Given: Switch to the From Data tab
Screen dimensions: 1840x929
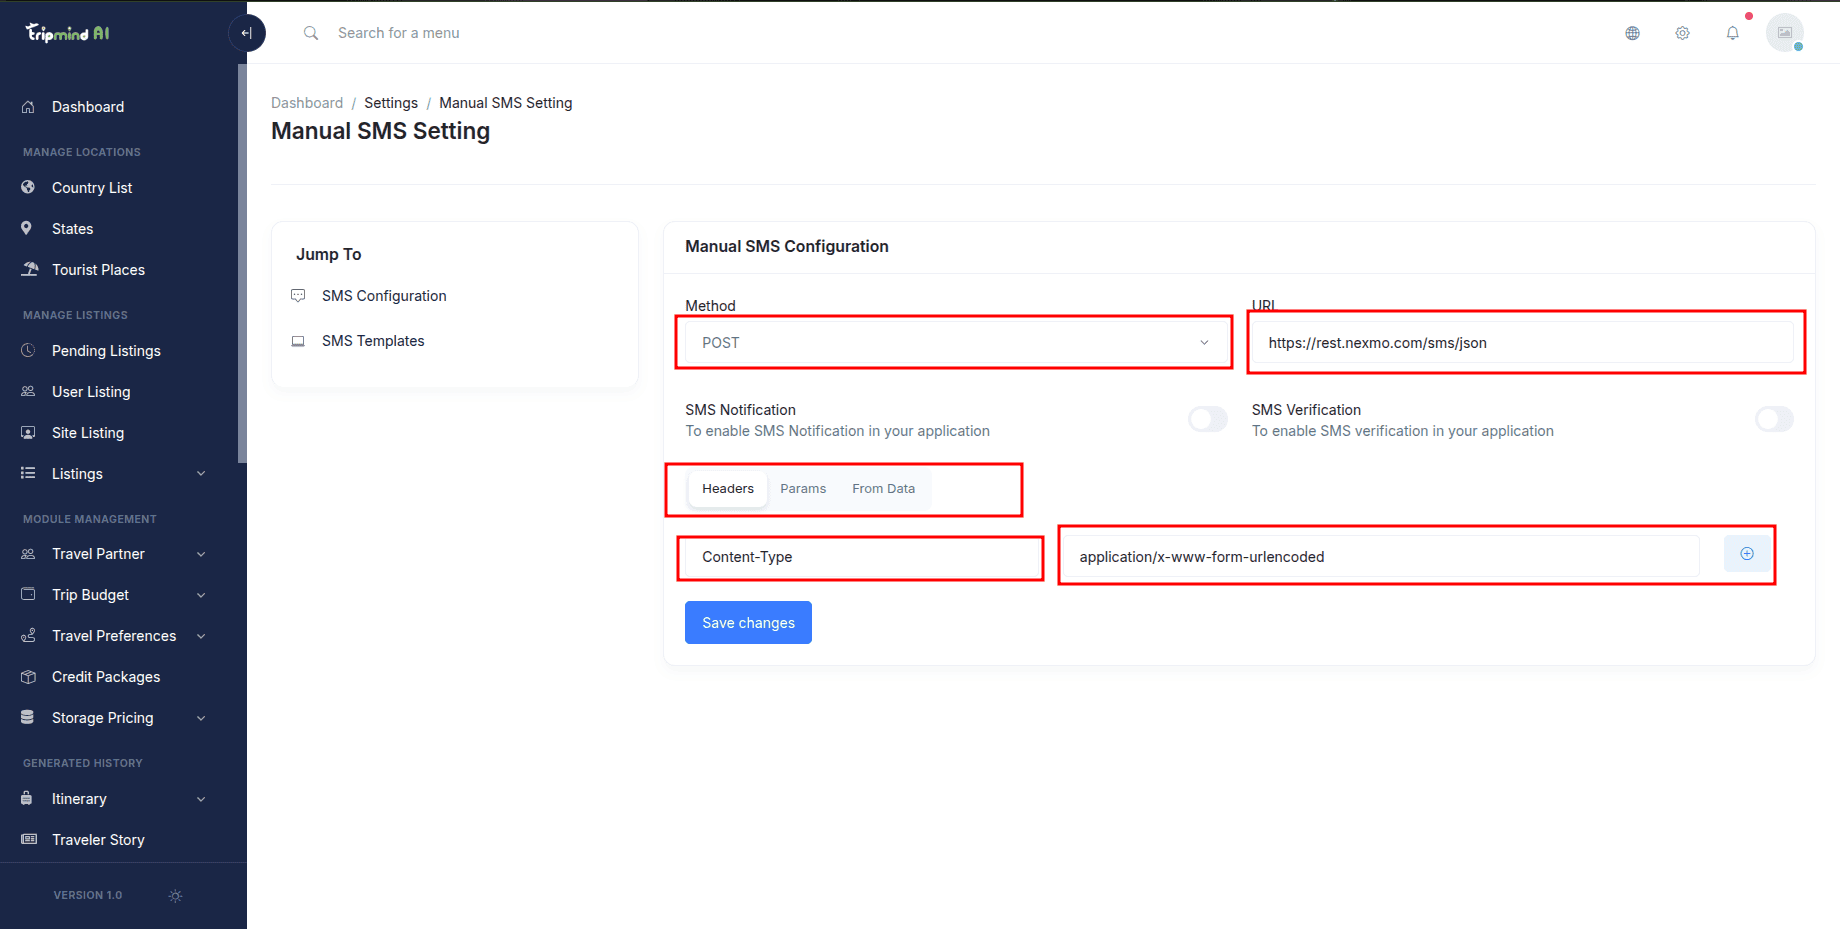Looking at the screenshot, I should tap(883, 489).
